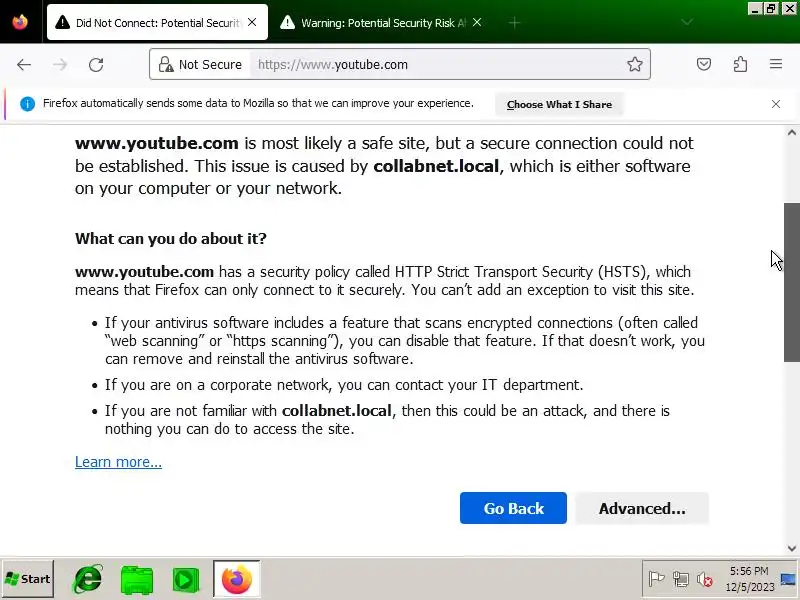Click the Advanced... button
Viewport: 800px width, 600px height.
[x=642, y=508]
